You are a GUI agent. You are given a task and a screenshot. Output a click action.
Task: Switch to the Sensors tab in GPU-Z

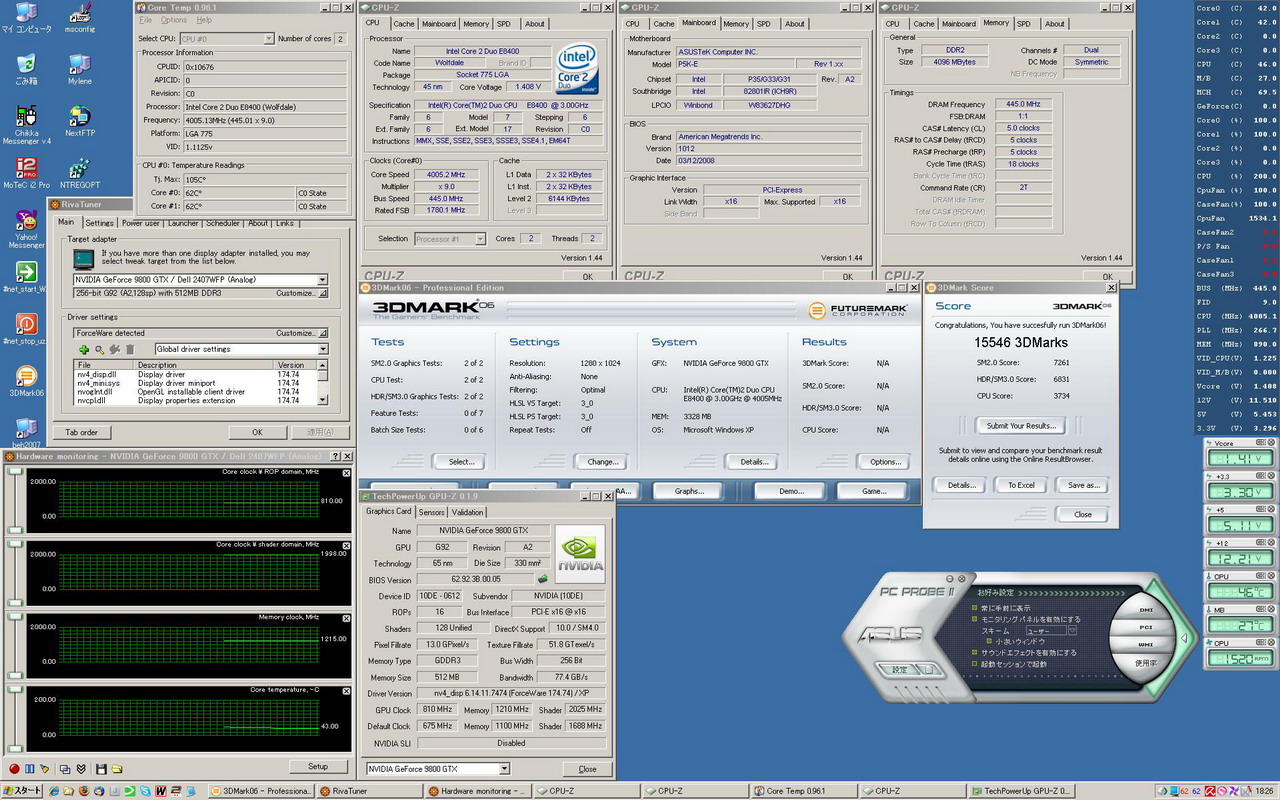click(x=431, y=512)
